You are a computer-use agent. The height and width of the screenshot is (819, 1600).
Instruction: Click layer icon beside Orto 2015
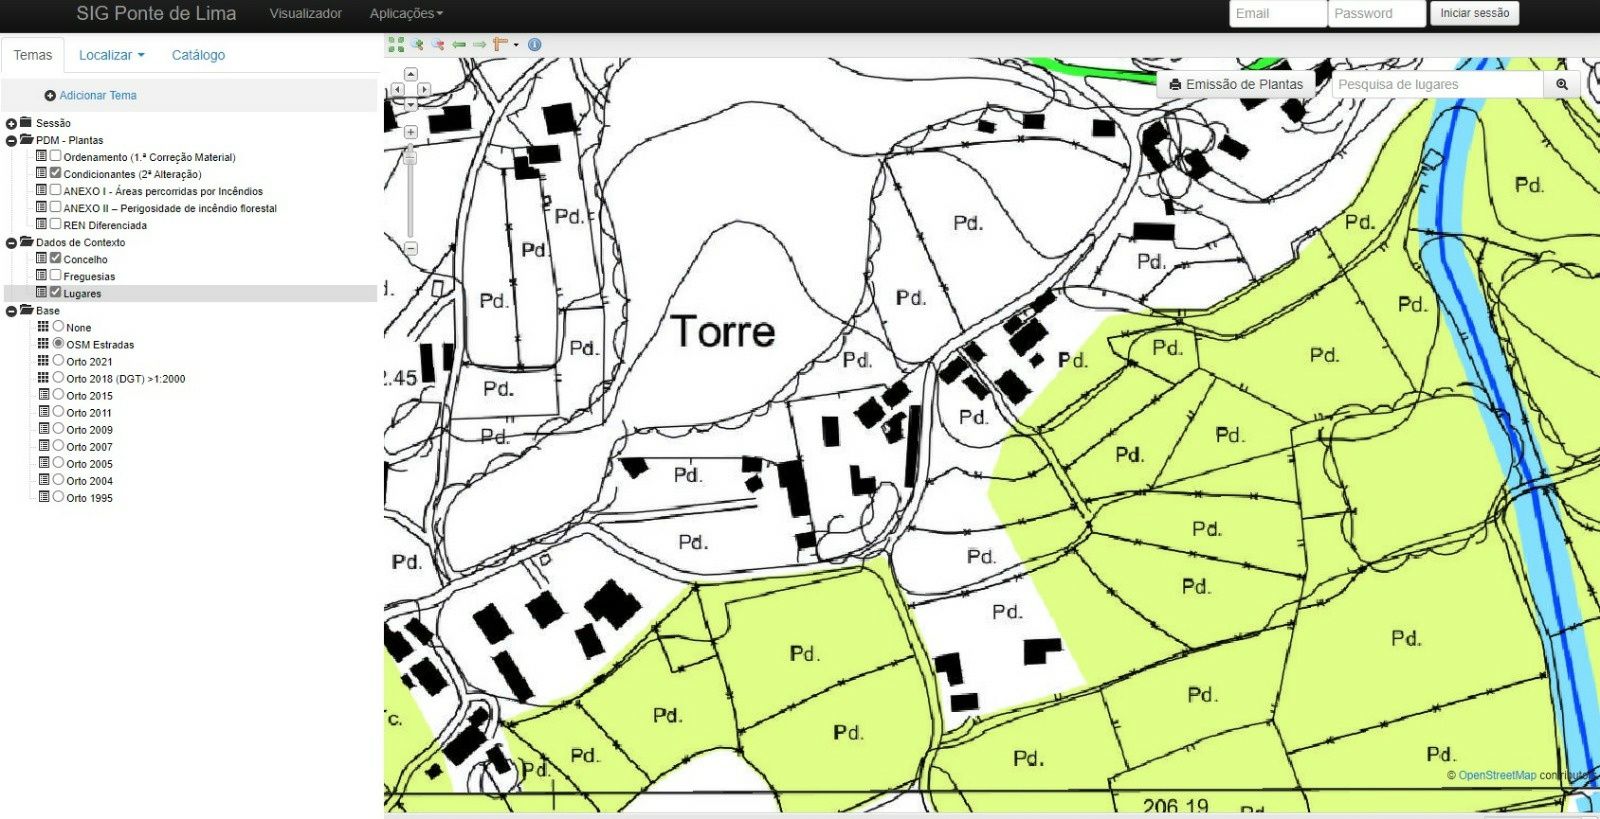tap(43, 394)
